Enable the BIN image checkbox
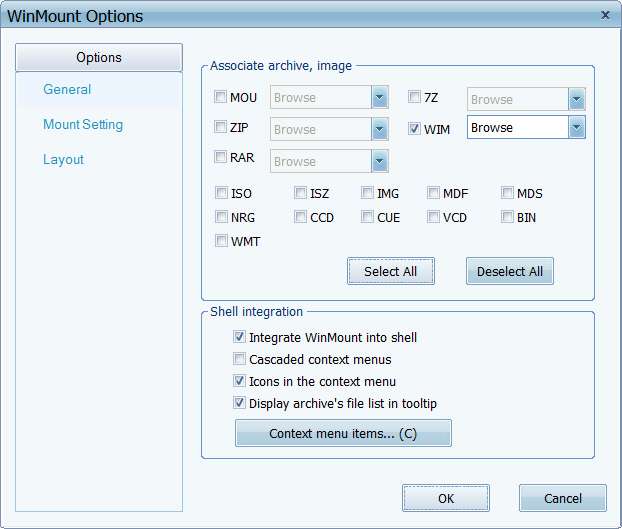 (x=507, y=217)
